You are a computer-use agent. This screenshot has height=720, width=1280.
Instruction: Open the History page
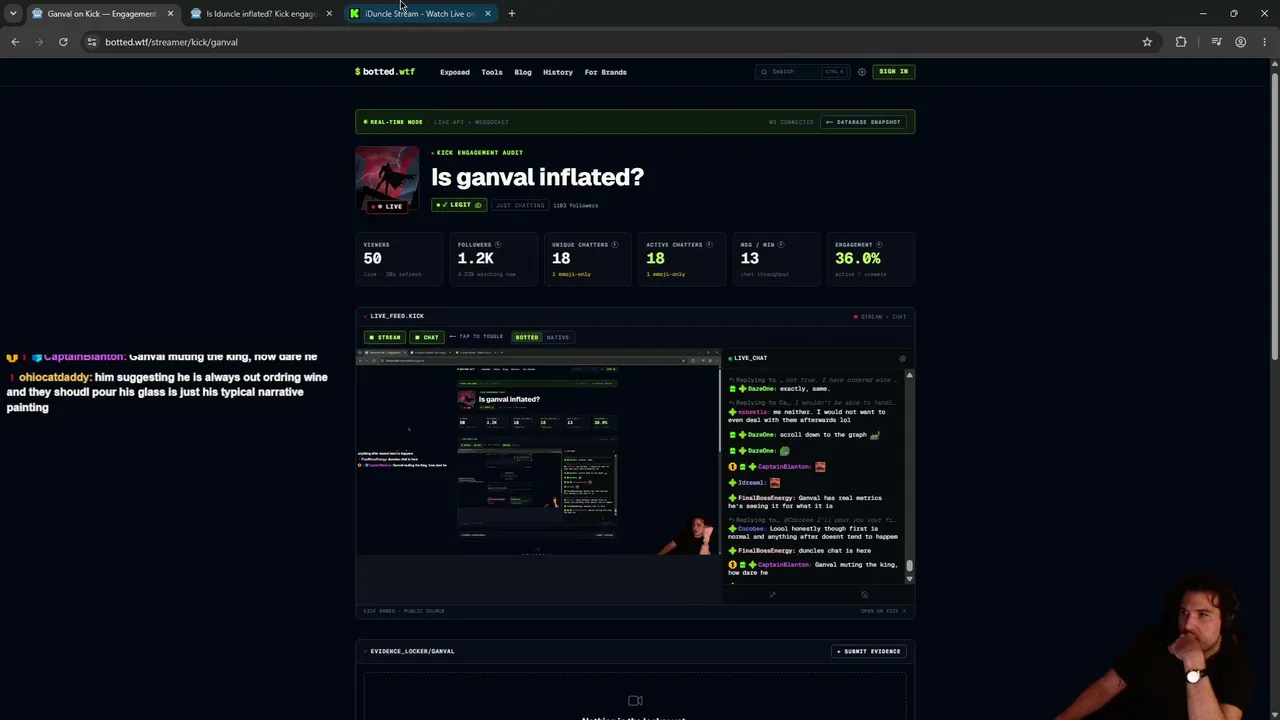click(558, 72)
